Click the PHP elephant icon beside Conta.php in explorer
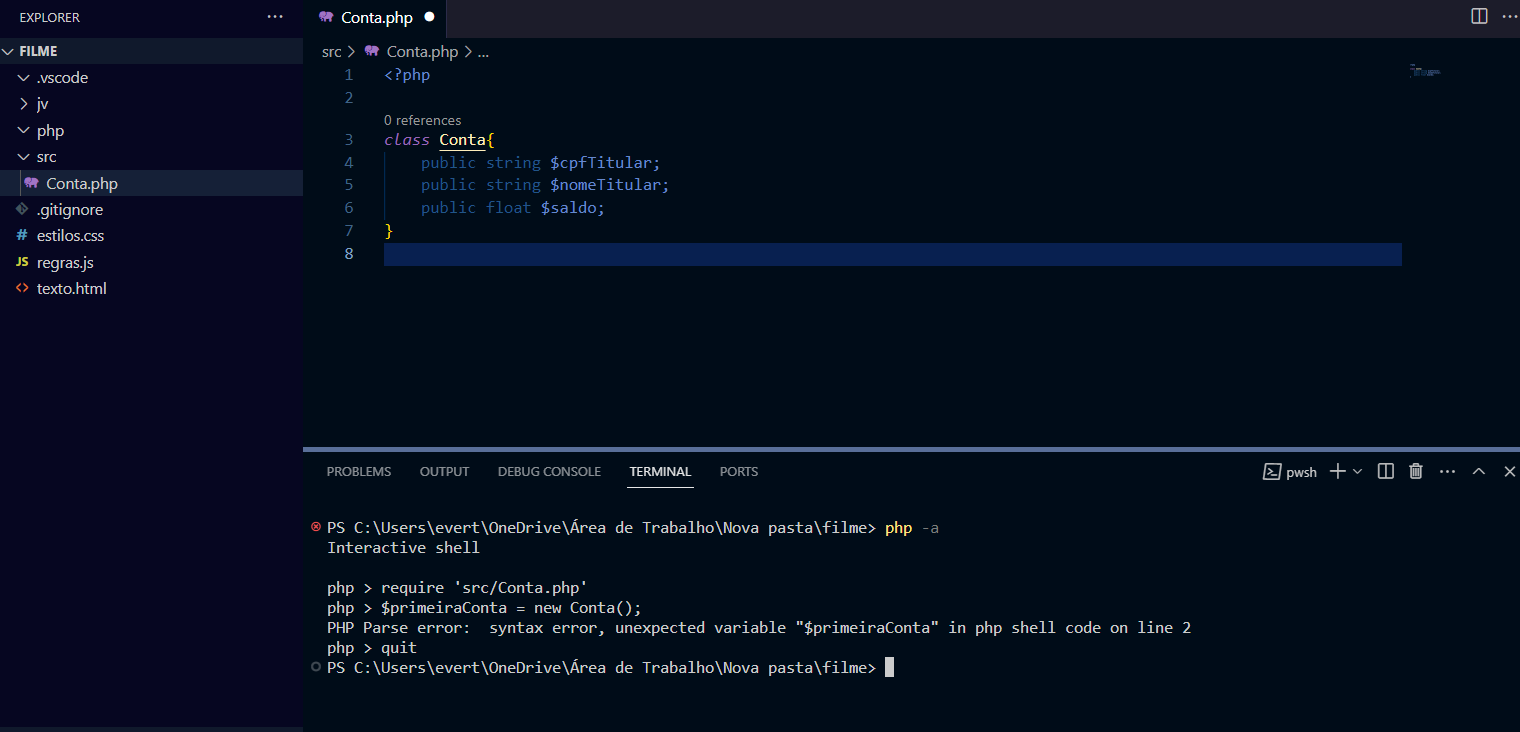 (x=32, y=183)
